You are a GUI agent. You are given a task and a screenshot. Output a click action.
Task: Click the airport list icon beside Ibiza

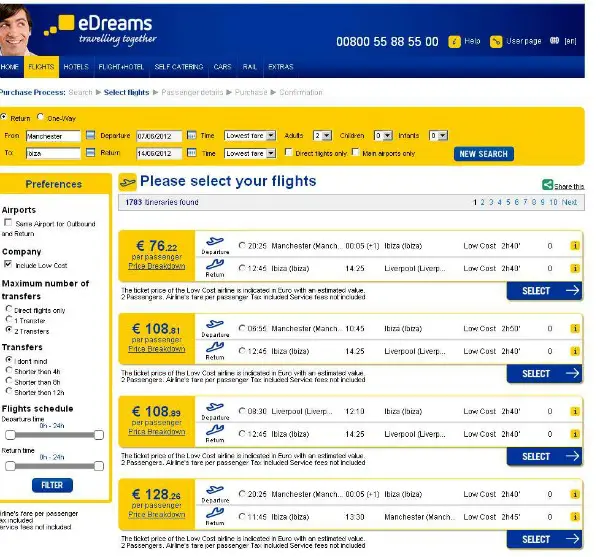click(90, 153)
